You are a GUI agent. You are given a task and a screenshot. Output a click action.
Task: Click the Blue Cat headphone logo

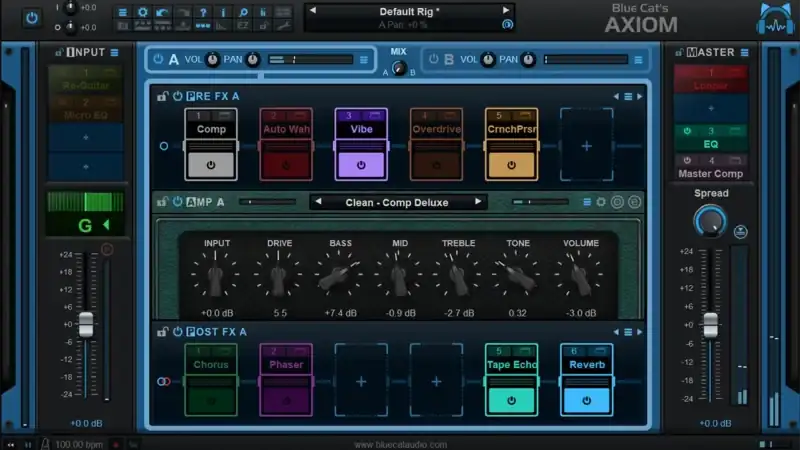775,19
